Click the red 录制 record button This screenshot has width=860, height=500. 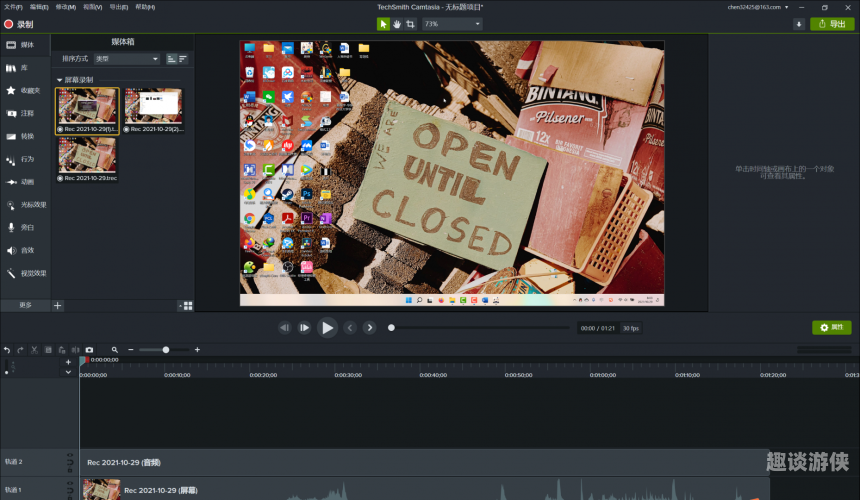point(19,24)
